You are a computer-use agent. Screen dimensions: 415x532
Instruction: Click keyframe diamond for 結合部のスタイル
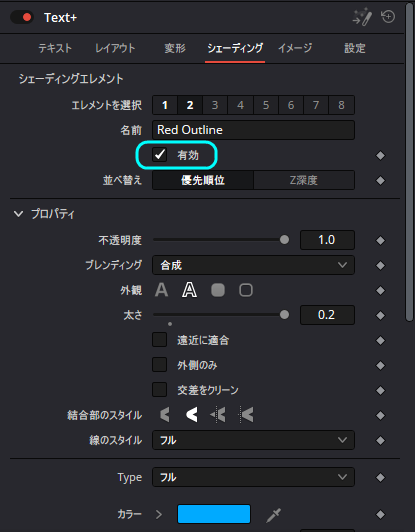(x=380, y=415)
